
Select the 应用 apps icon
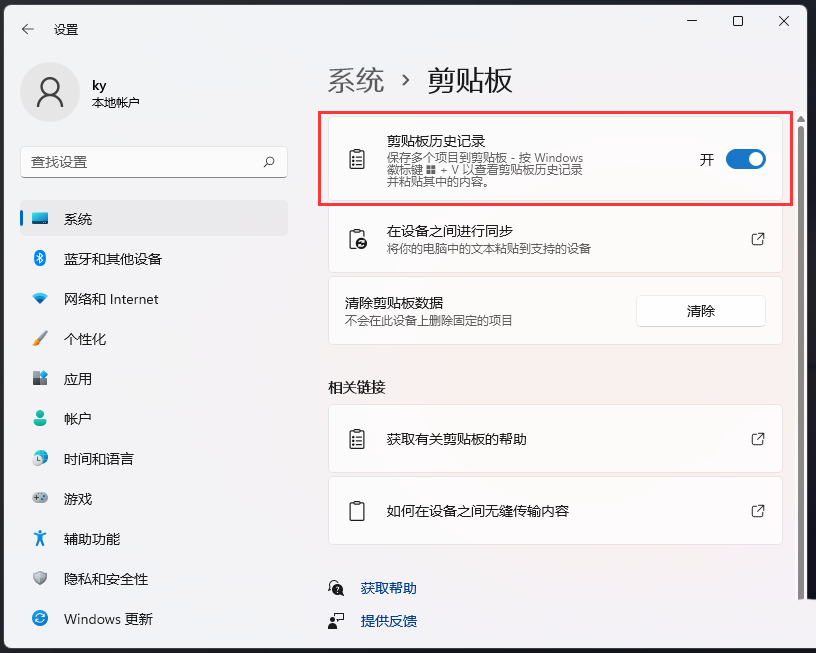[39, 379]
